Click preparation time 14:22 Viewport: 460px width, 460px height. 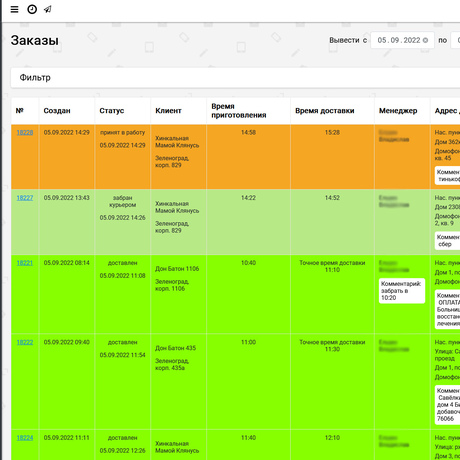[248, 198]
